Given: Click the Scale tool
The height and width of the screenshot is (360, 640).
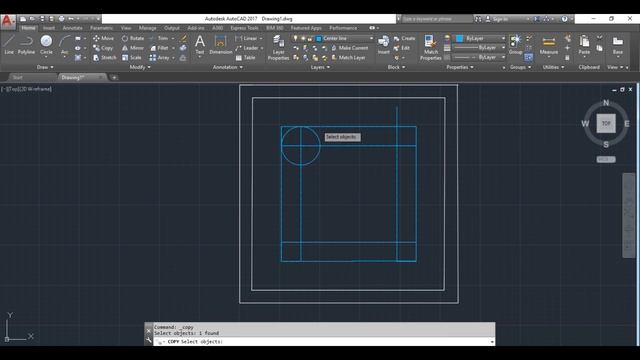Looking at the screenshot, I should (131, 58).
